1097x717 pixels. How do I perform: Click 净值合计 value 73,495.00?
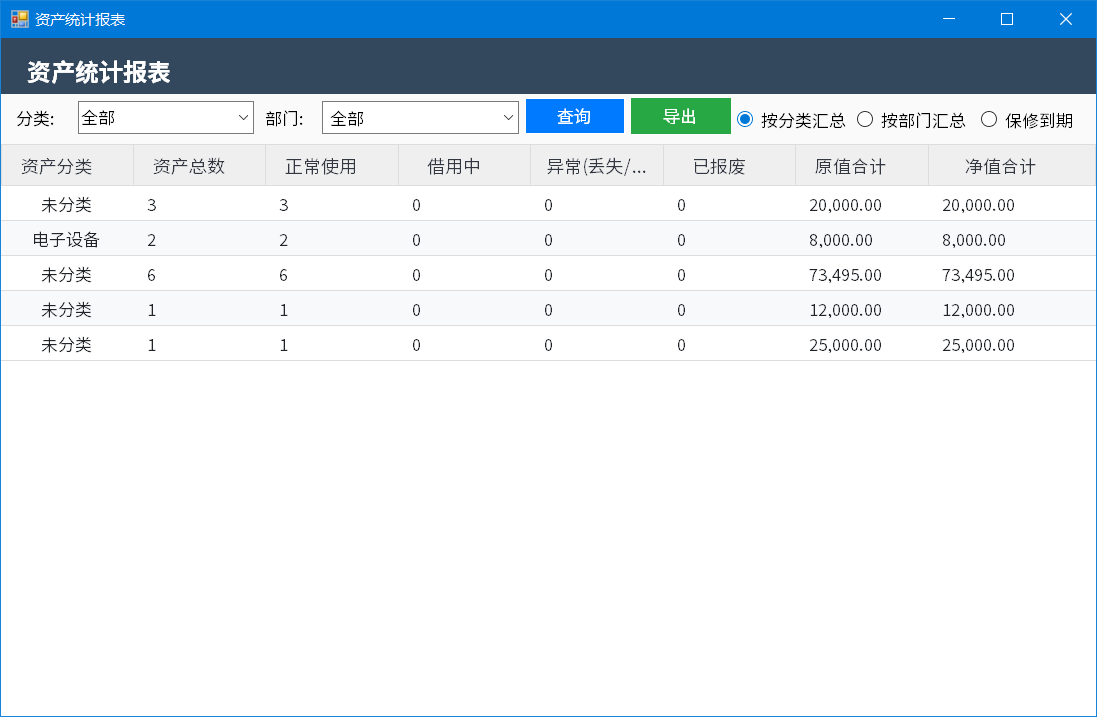coord(978,275)
